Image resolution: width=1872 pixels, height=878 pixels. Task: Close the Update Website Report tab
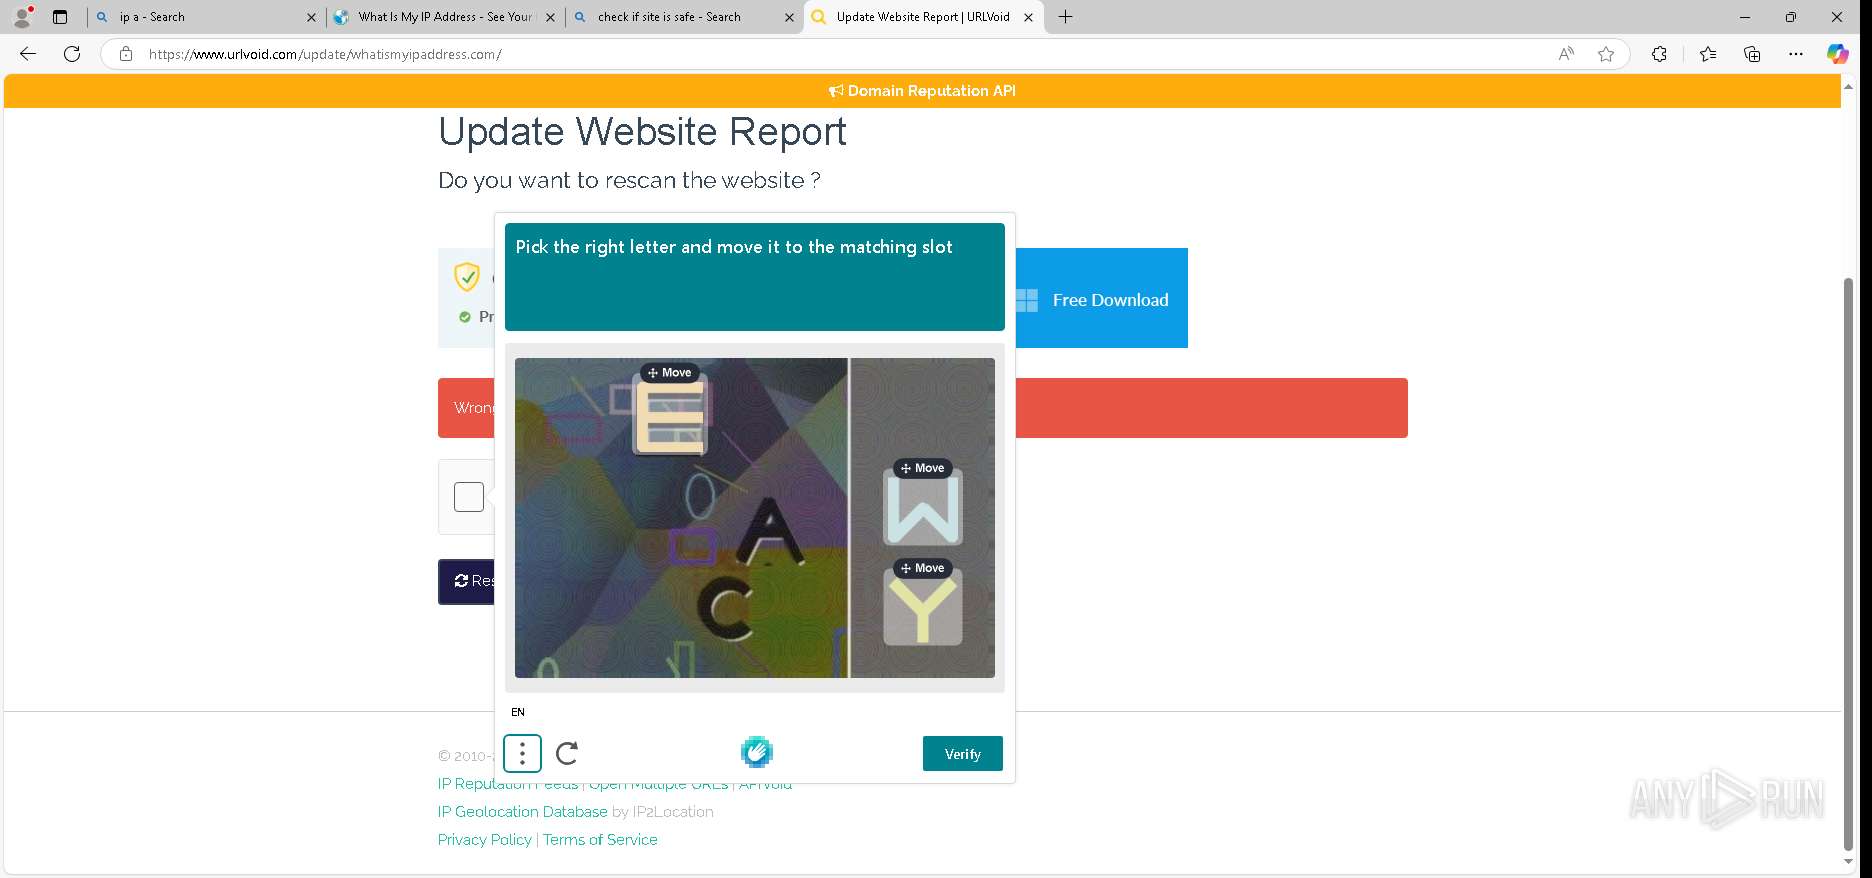(x=1028, y=17)
